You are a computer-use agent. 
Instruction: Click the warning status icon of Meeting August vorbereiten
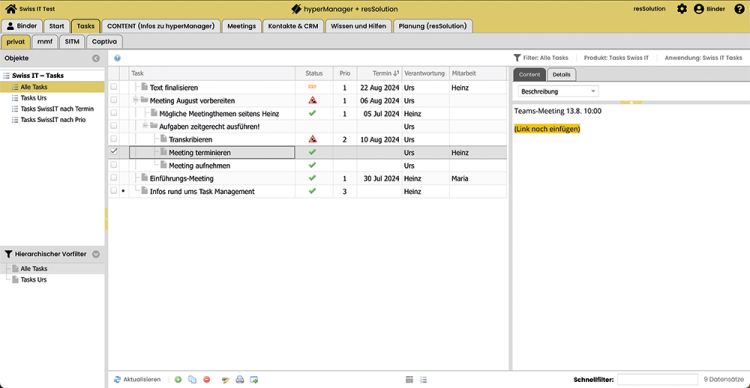(x=312, y=100)
